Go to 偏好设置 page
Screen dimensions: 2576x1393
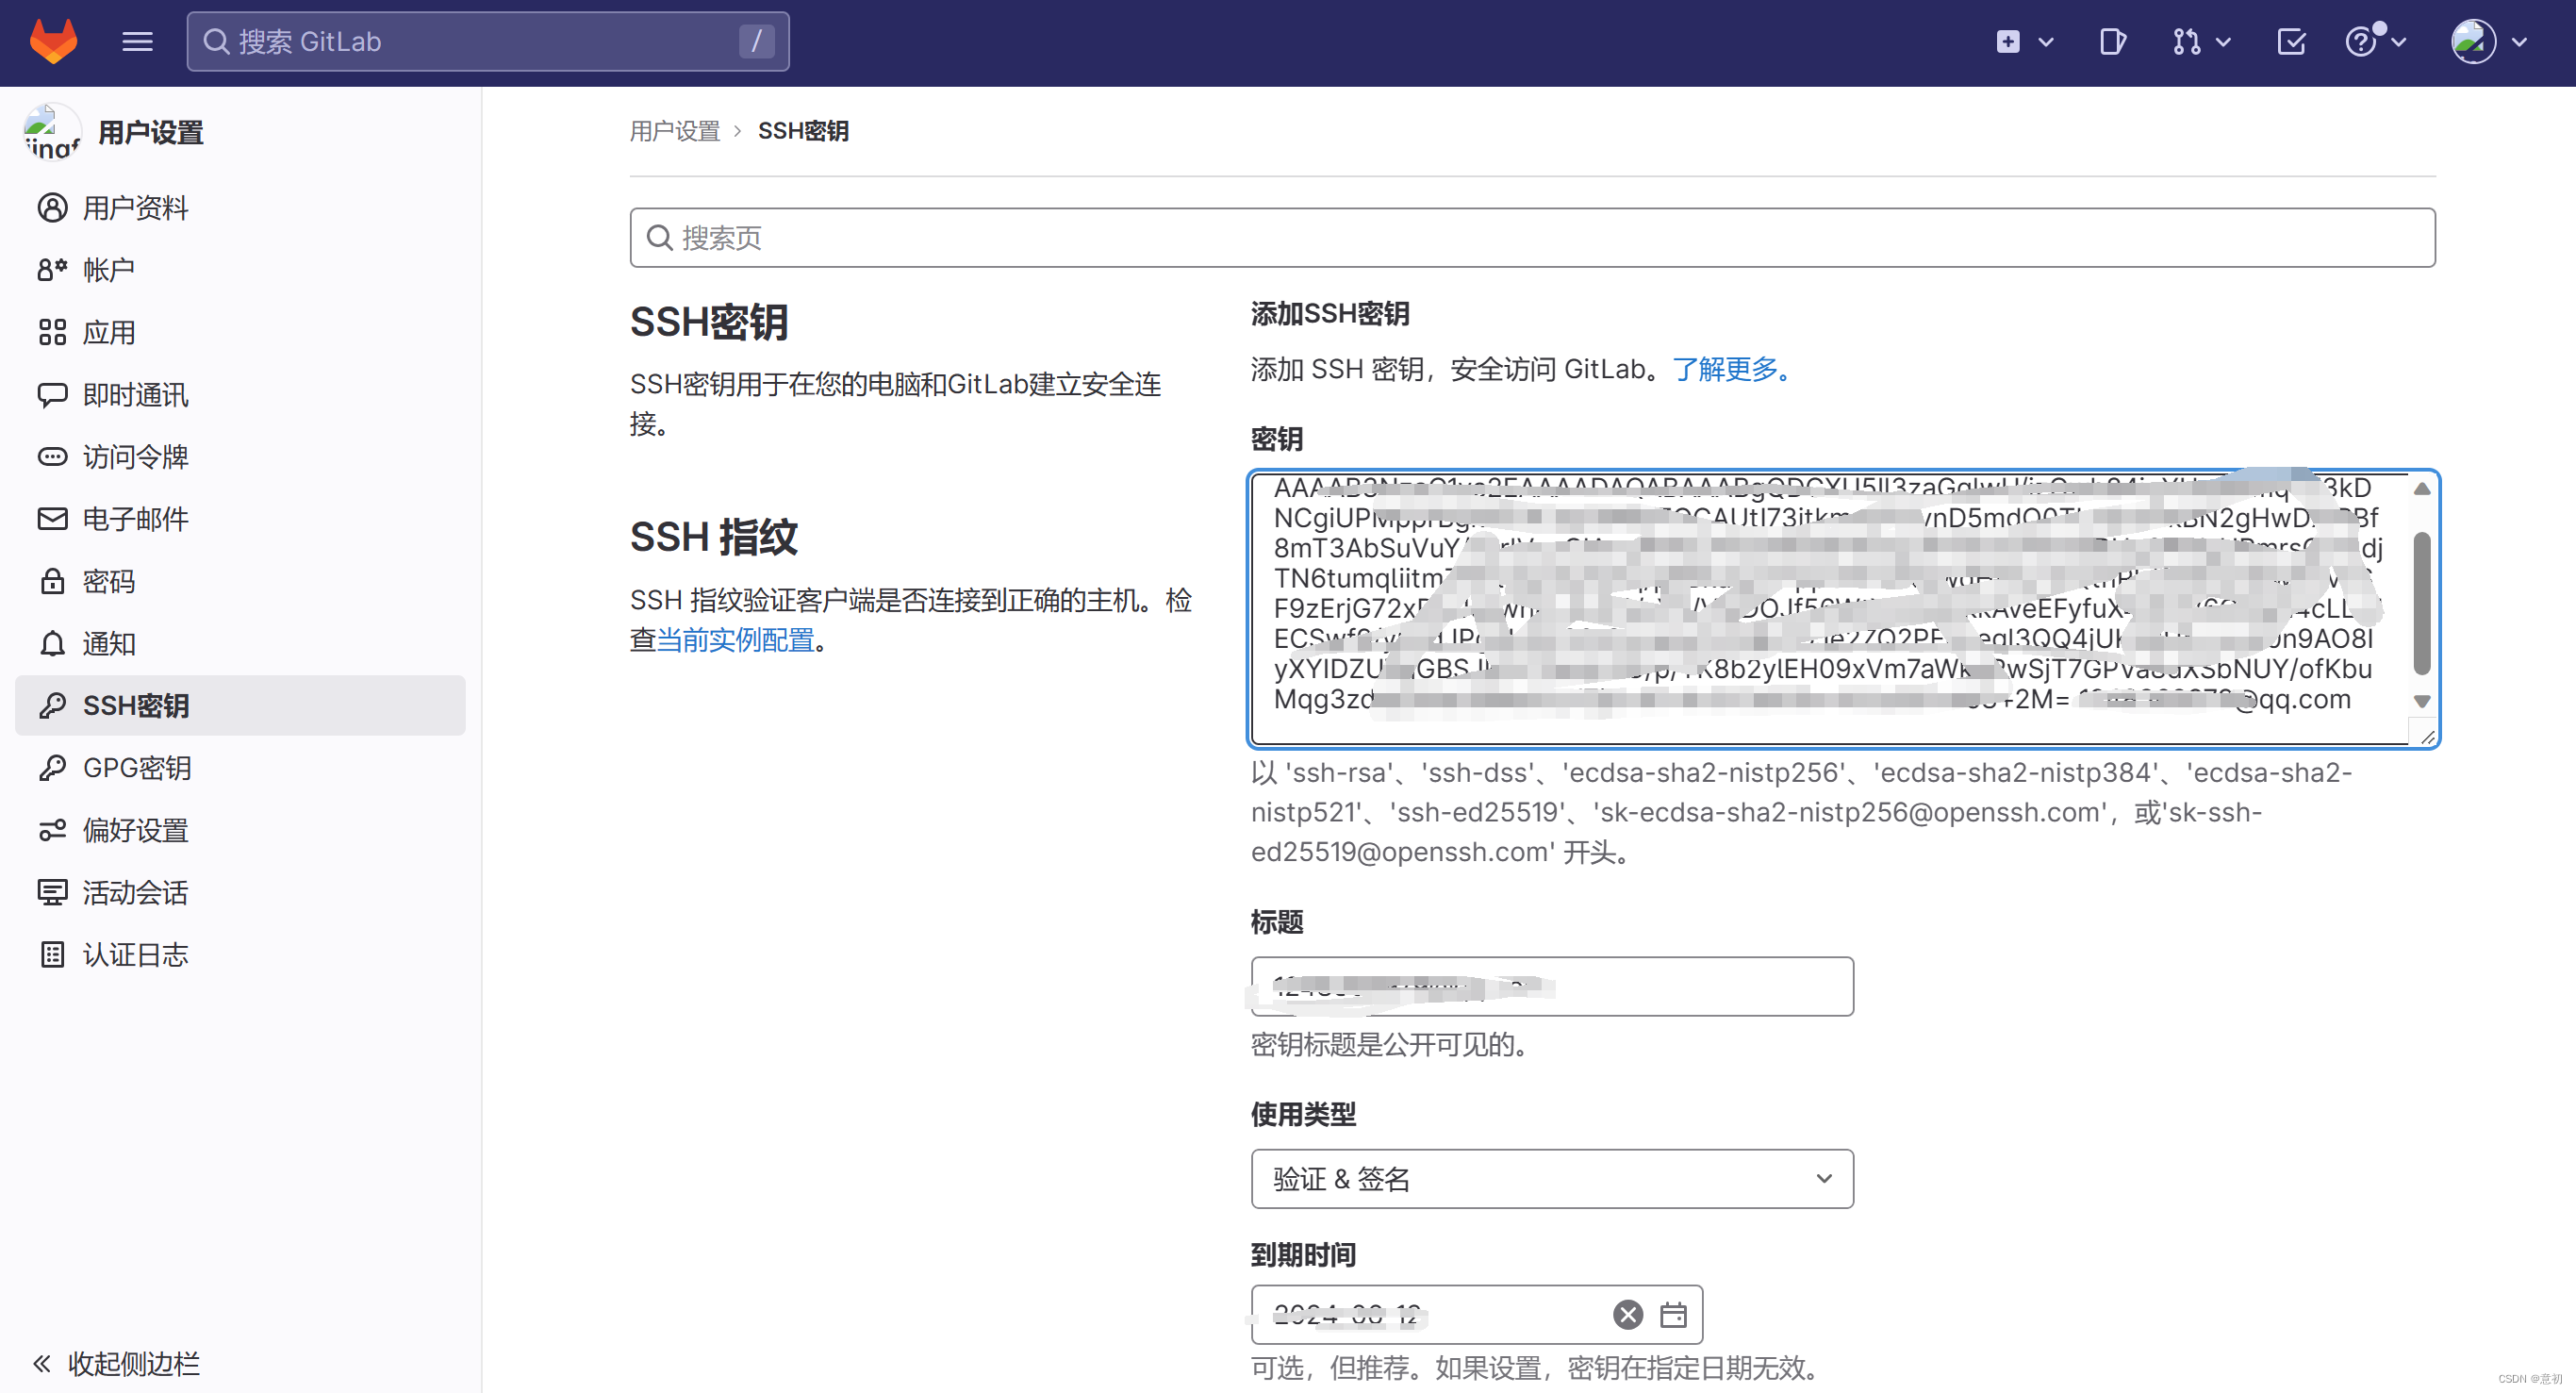[x=240, y=830]
